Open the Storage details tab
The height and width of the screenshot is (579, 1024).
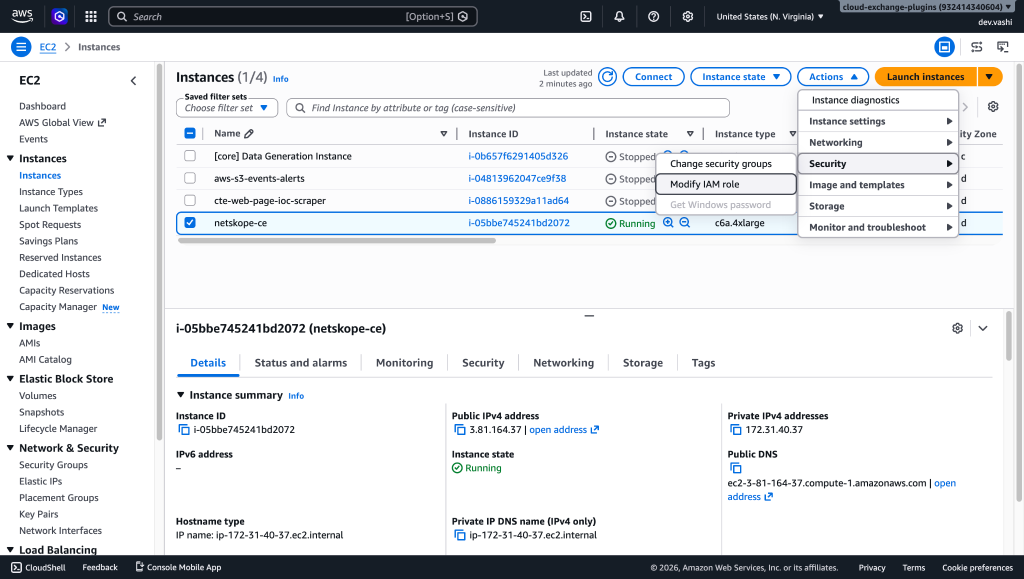pos(643,363)
